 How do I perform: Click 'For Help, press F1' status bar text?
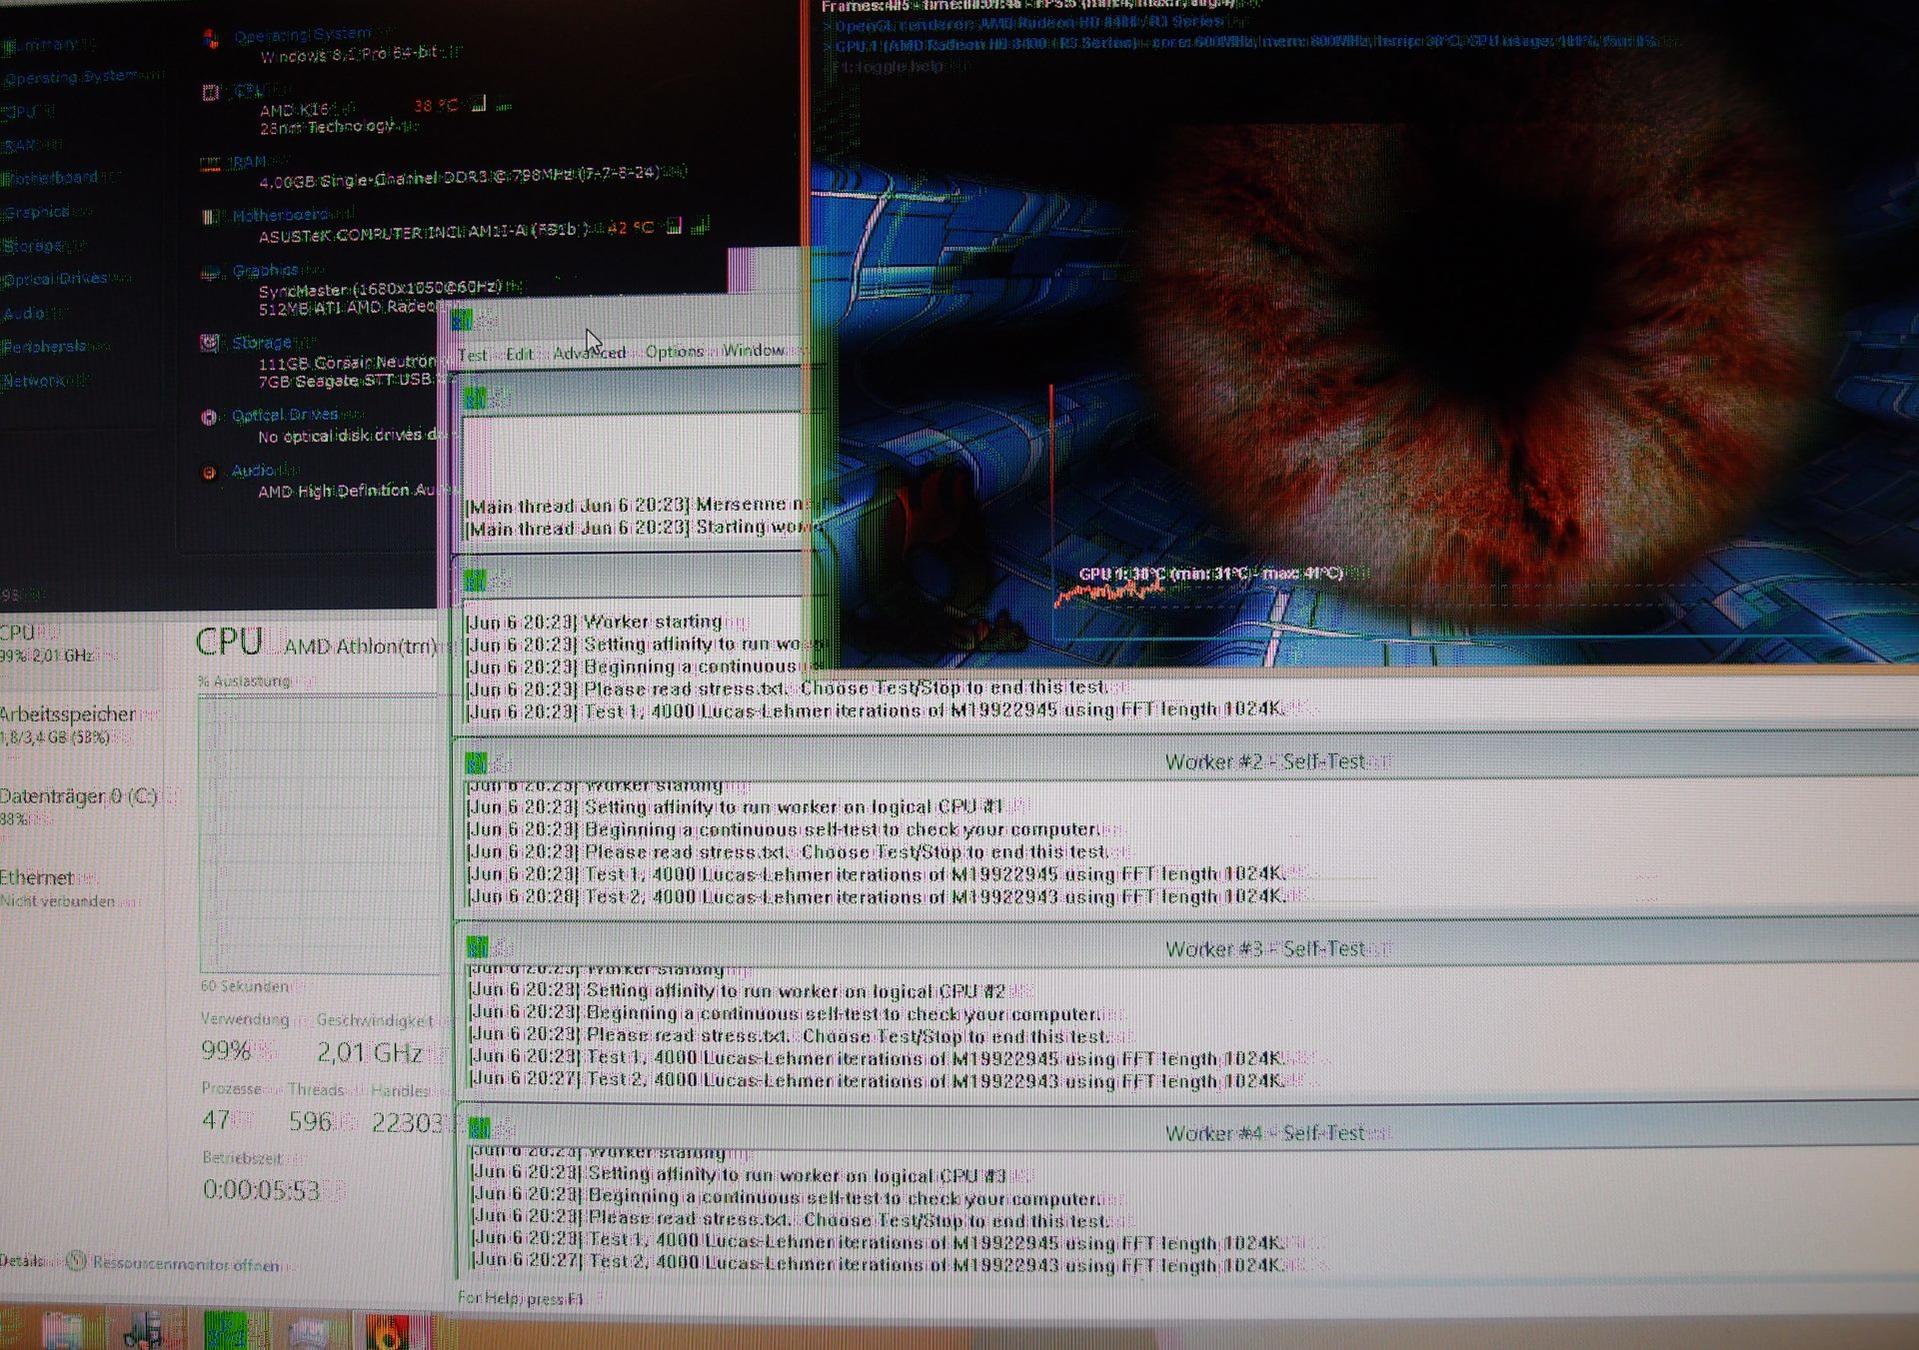[520, 1298]
